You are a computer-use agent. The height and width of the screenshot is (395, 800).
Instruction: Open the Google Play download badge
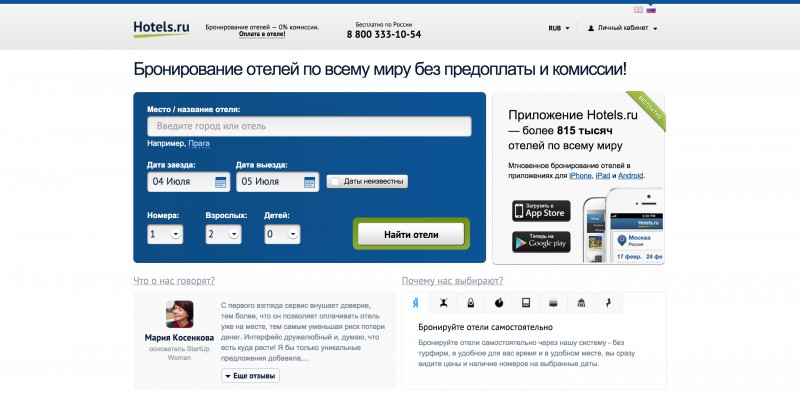[541, 242]
